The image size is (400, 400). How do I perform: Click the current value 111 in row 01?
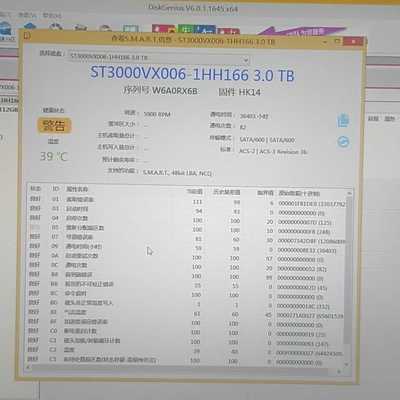(198, 202)
